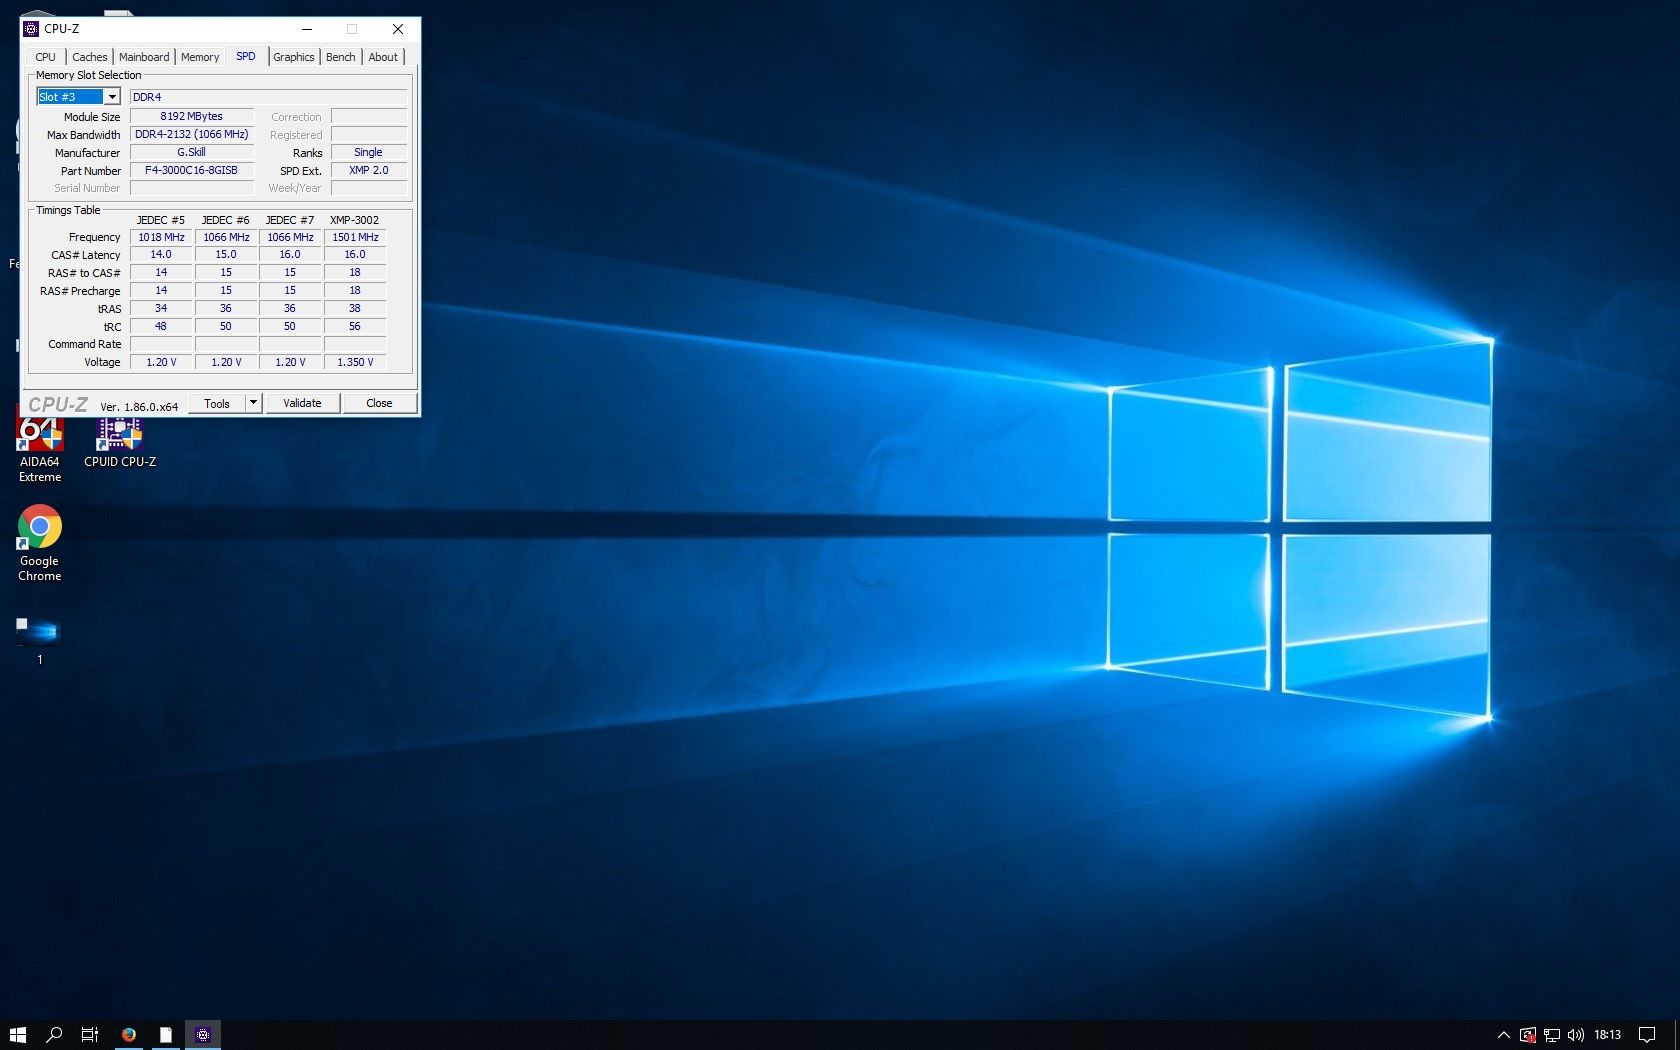Switch to the Mainboard tab
The height and width of the screenshot is (1050, 1680).
pyautogui.click(x=144, y=57)
